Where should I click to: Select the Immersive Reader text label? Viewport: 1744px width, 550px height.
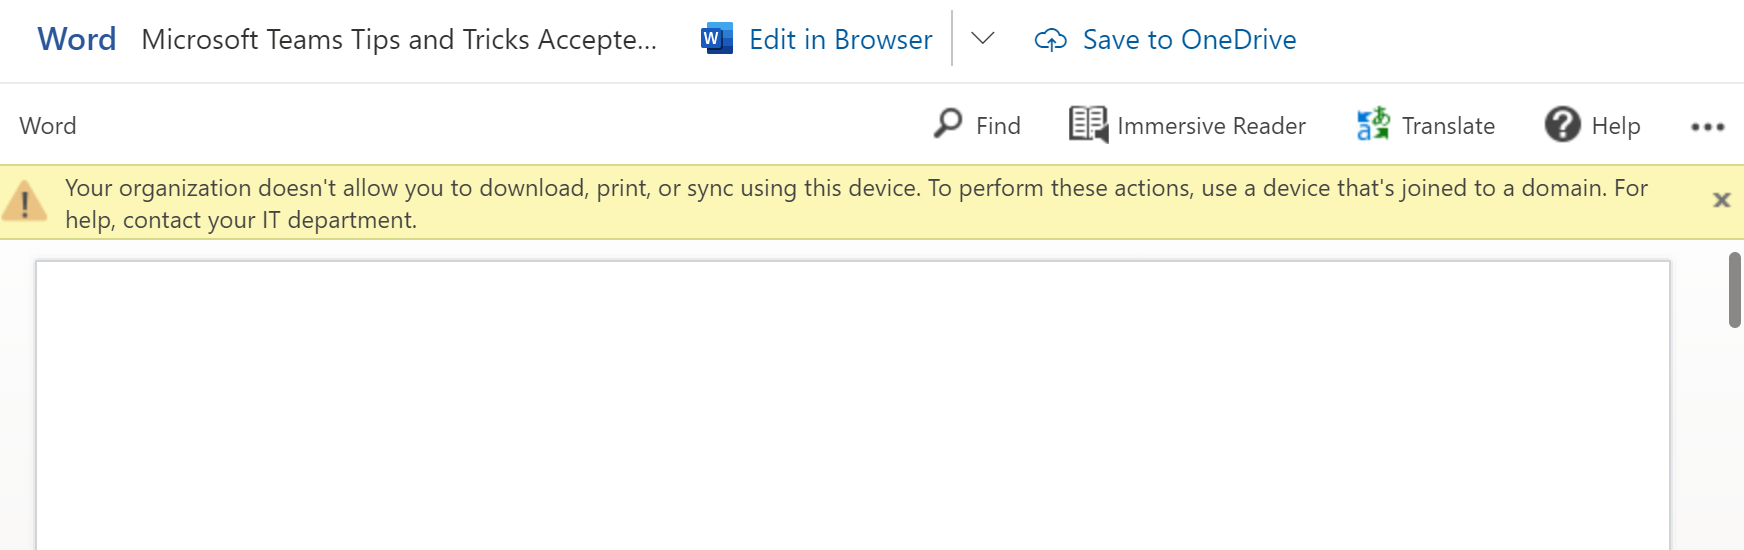[x=1211, y=126]
